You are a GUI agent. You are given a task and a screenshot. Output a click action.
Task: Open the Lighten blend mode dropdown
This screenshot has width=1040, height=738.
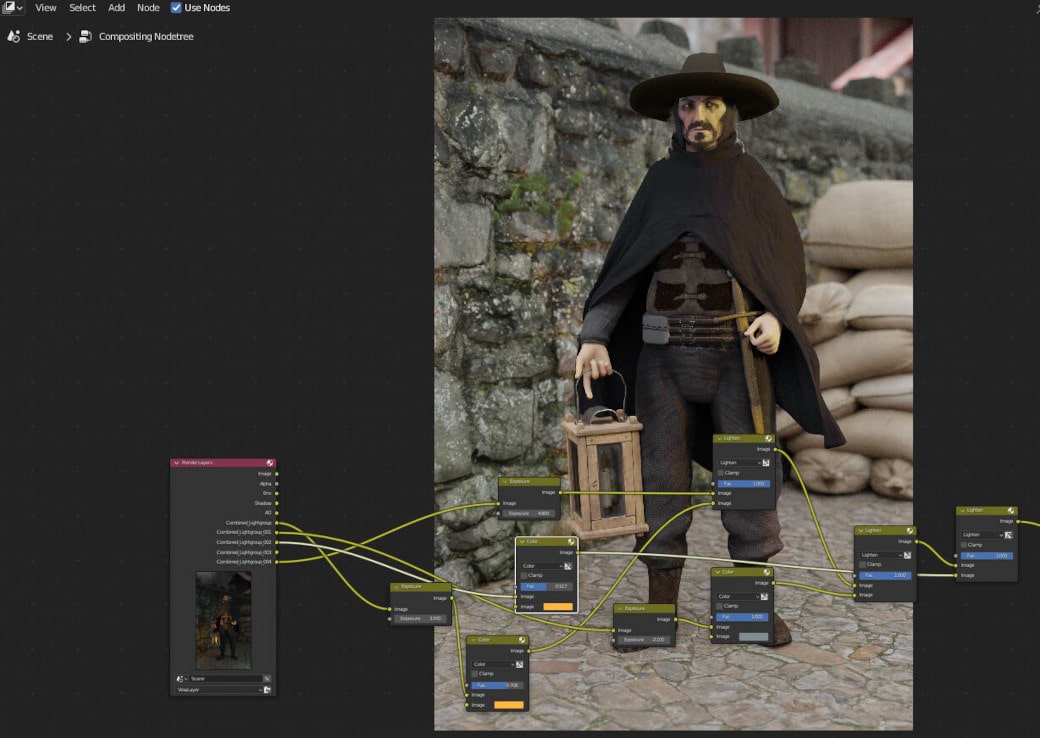(x=740, y=460)
